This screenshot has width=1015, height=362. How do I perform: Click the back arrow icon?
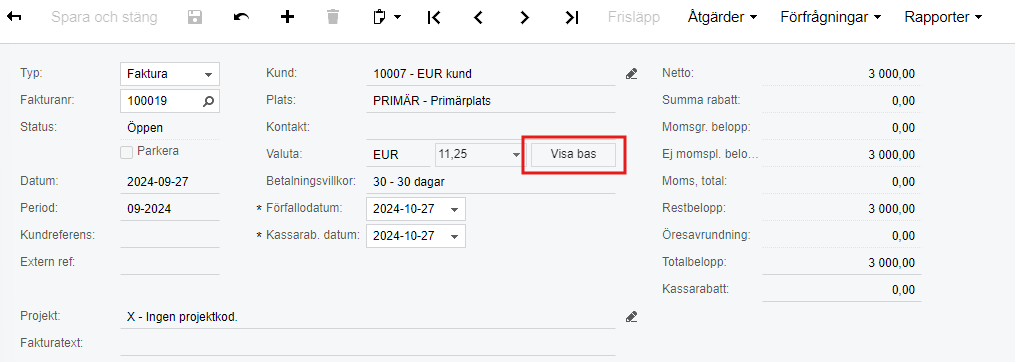coord(14,17)
